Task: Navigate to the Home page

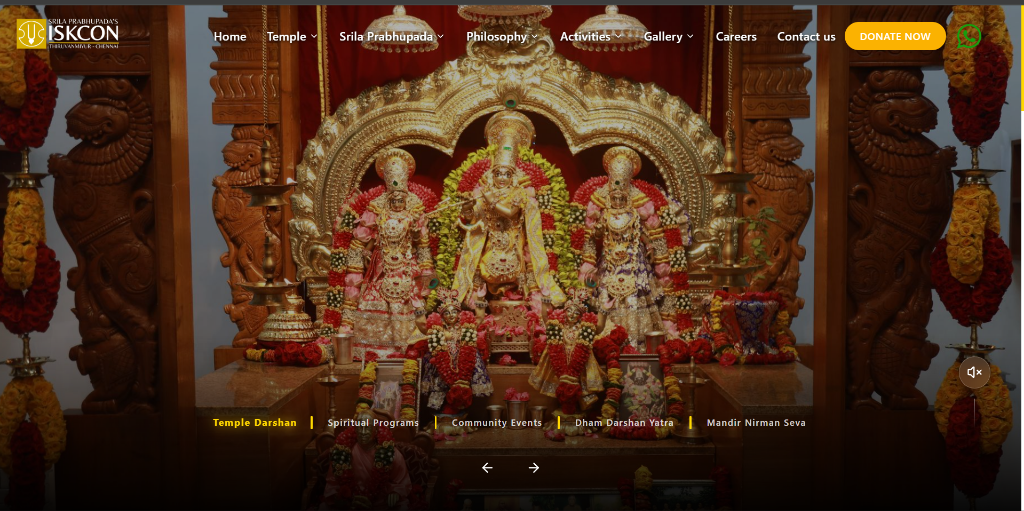Action: [x=230, y=37]
